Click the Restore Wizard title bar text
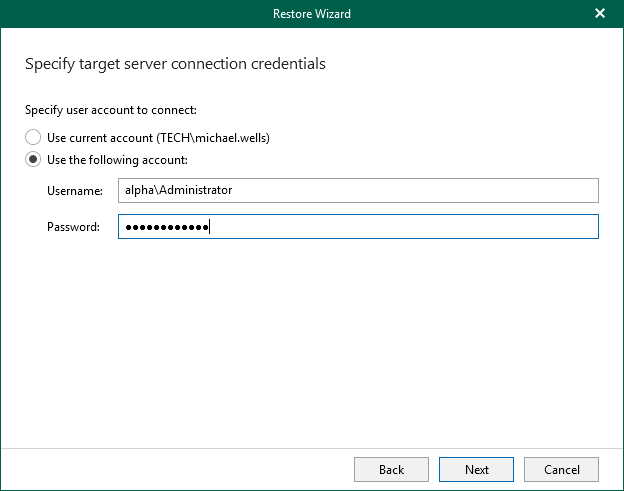Image resolution: width=624 pixels, height=491 pixels. pyautogui.click(x=311, y=14)
